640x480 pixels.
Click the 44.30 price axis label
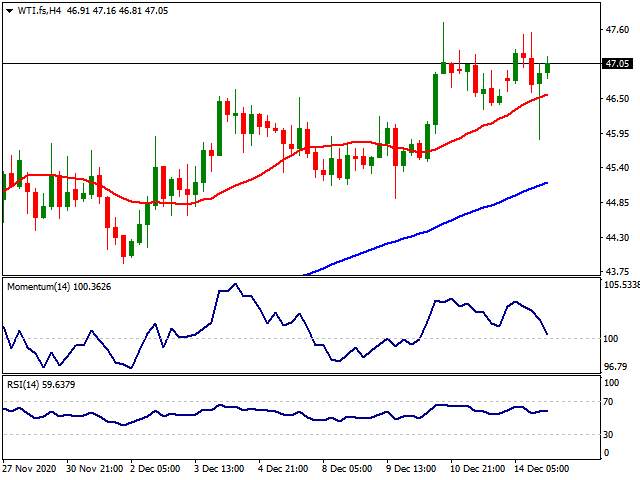click(x=617, y=237)
